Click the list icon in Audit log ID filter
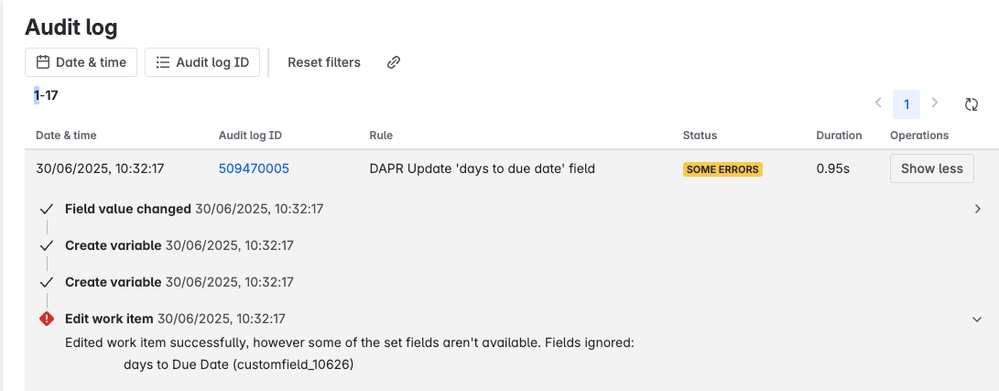The width and height of the screenshot is (999, 391). tap(163, 62)
